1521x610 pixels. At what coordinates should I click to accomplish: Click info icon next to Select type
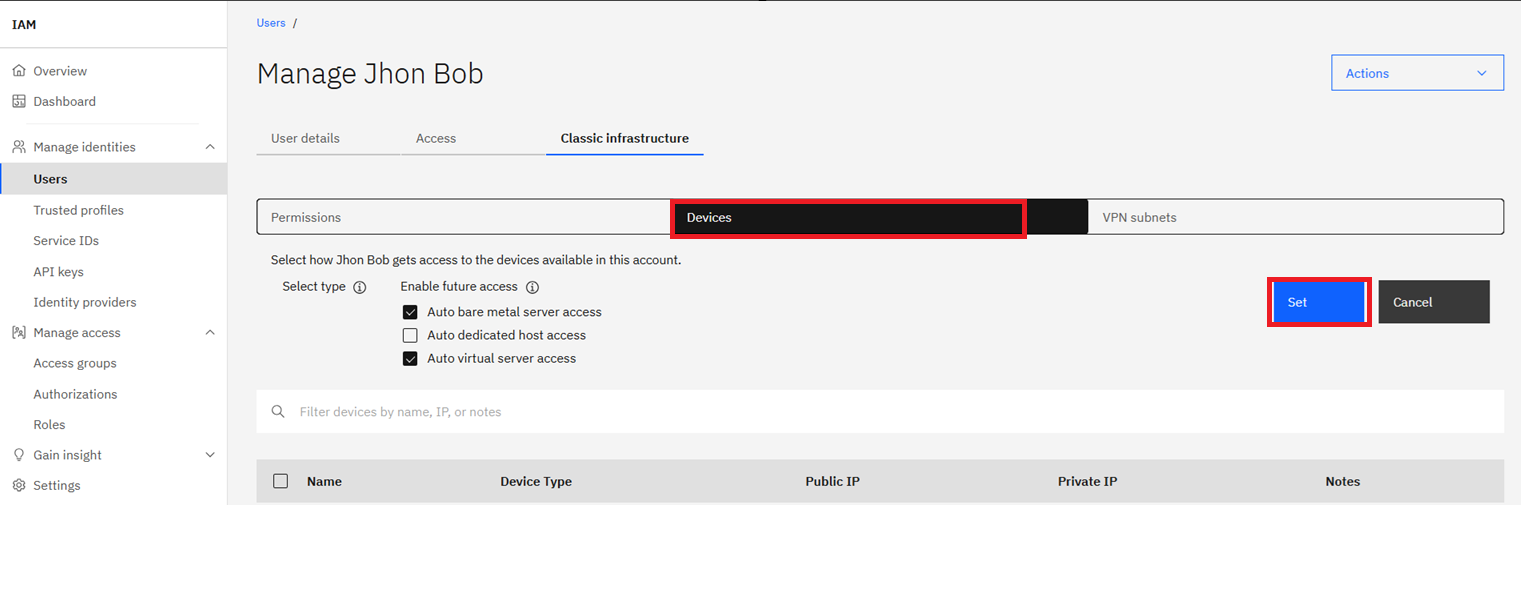[360, 287]
